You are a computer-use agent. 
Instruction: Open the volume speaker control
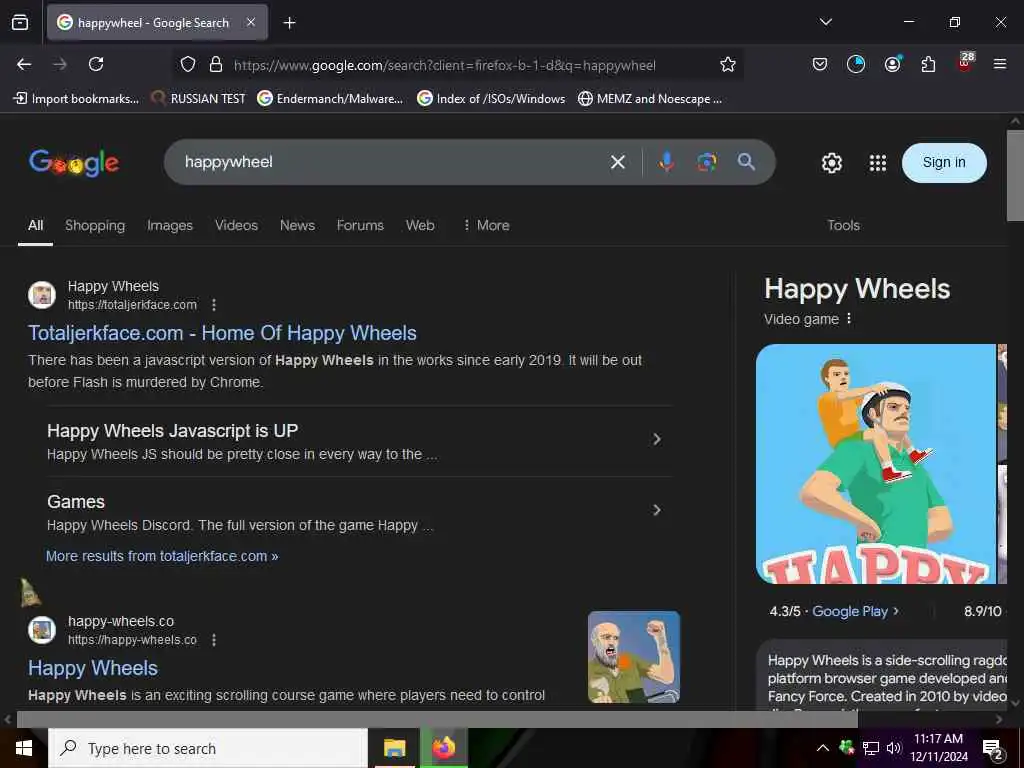(893, 748)
